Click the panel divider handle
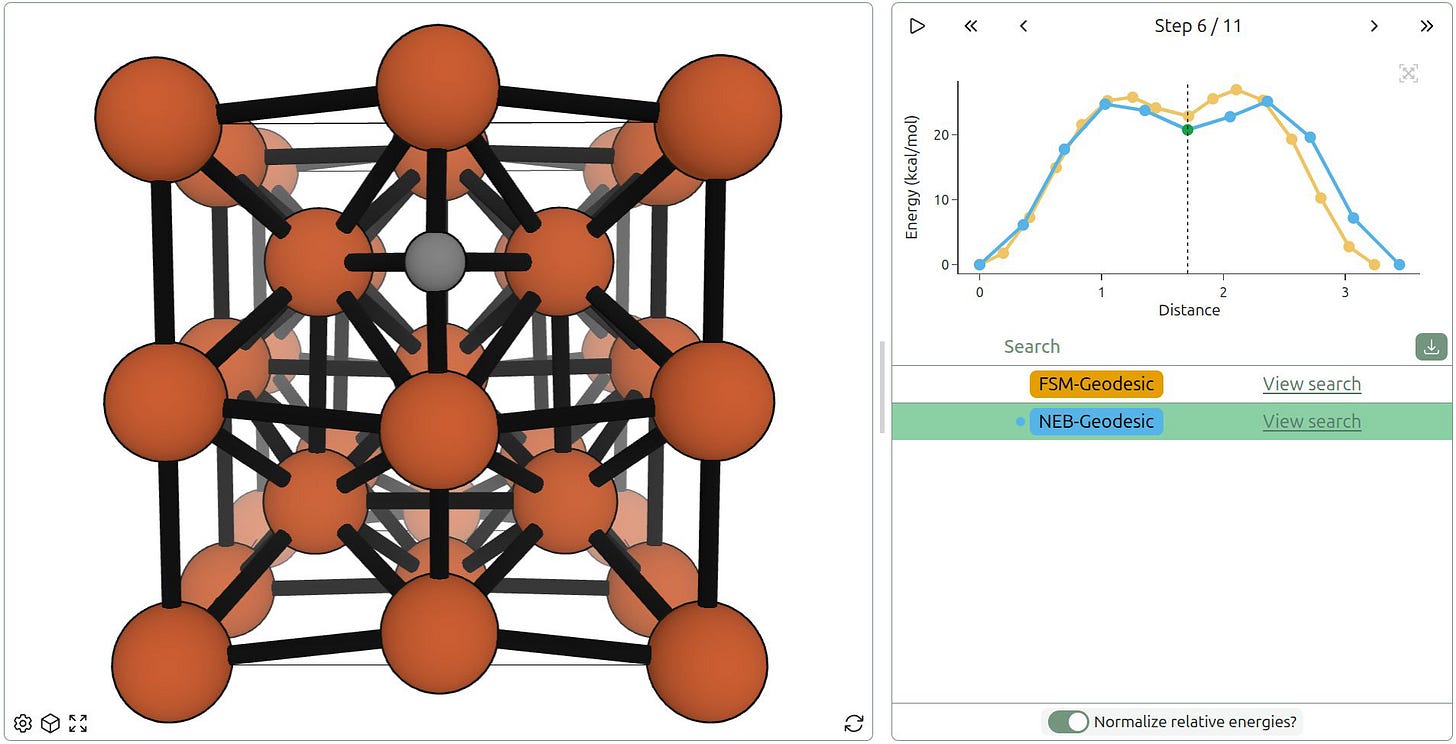 coord(882,388)
